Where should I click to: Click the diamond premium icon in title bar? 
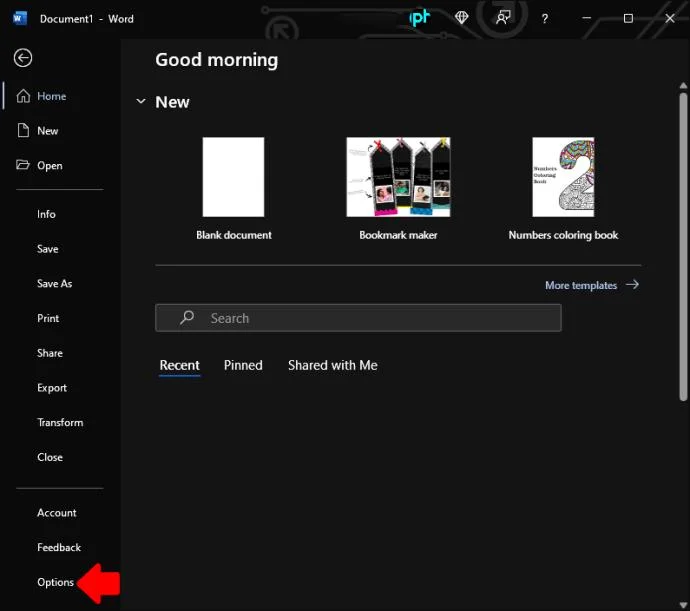click(x=461, y=18)
